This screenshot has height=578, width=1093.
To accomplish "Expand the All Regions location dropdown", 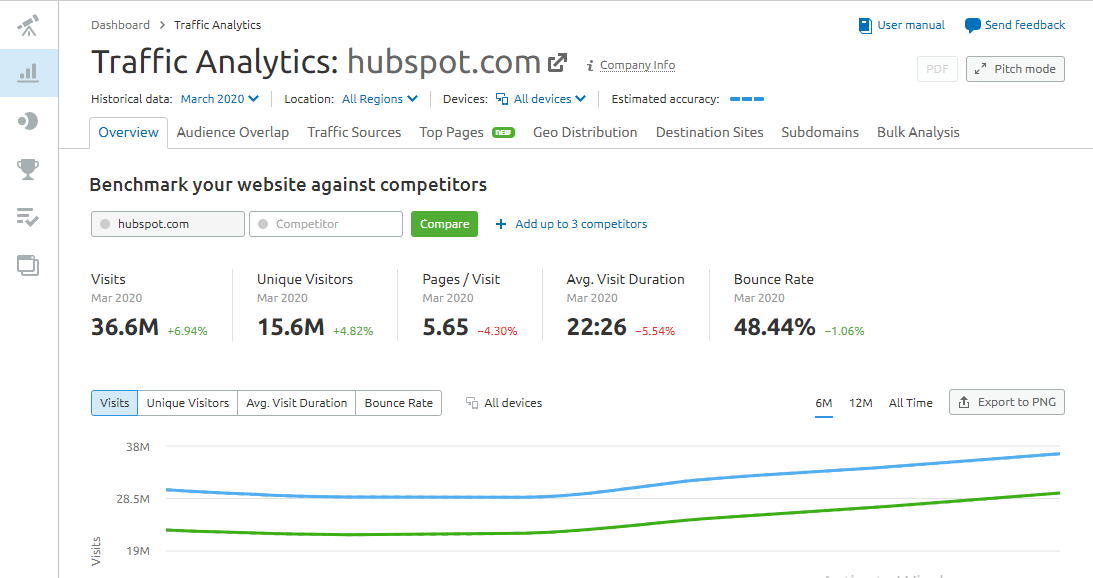I will coord(380,99).
